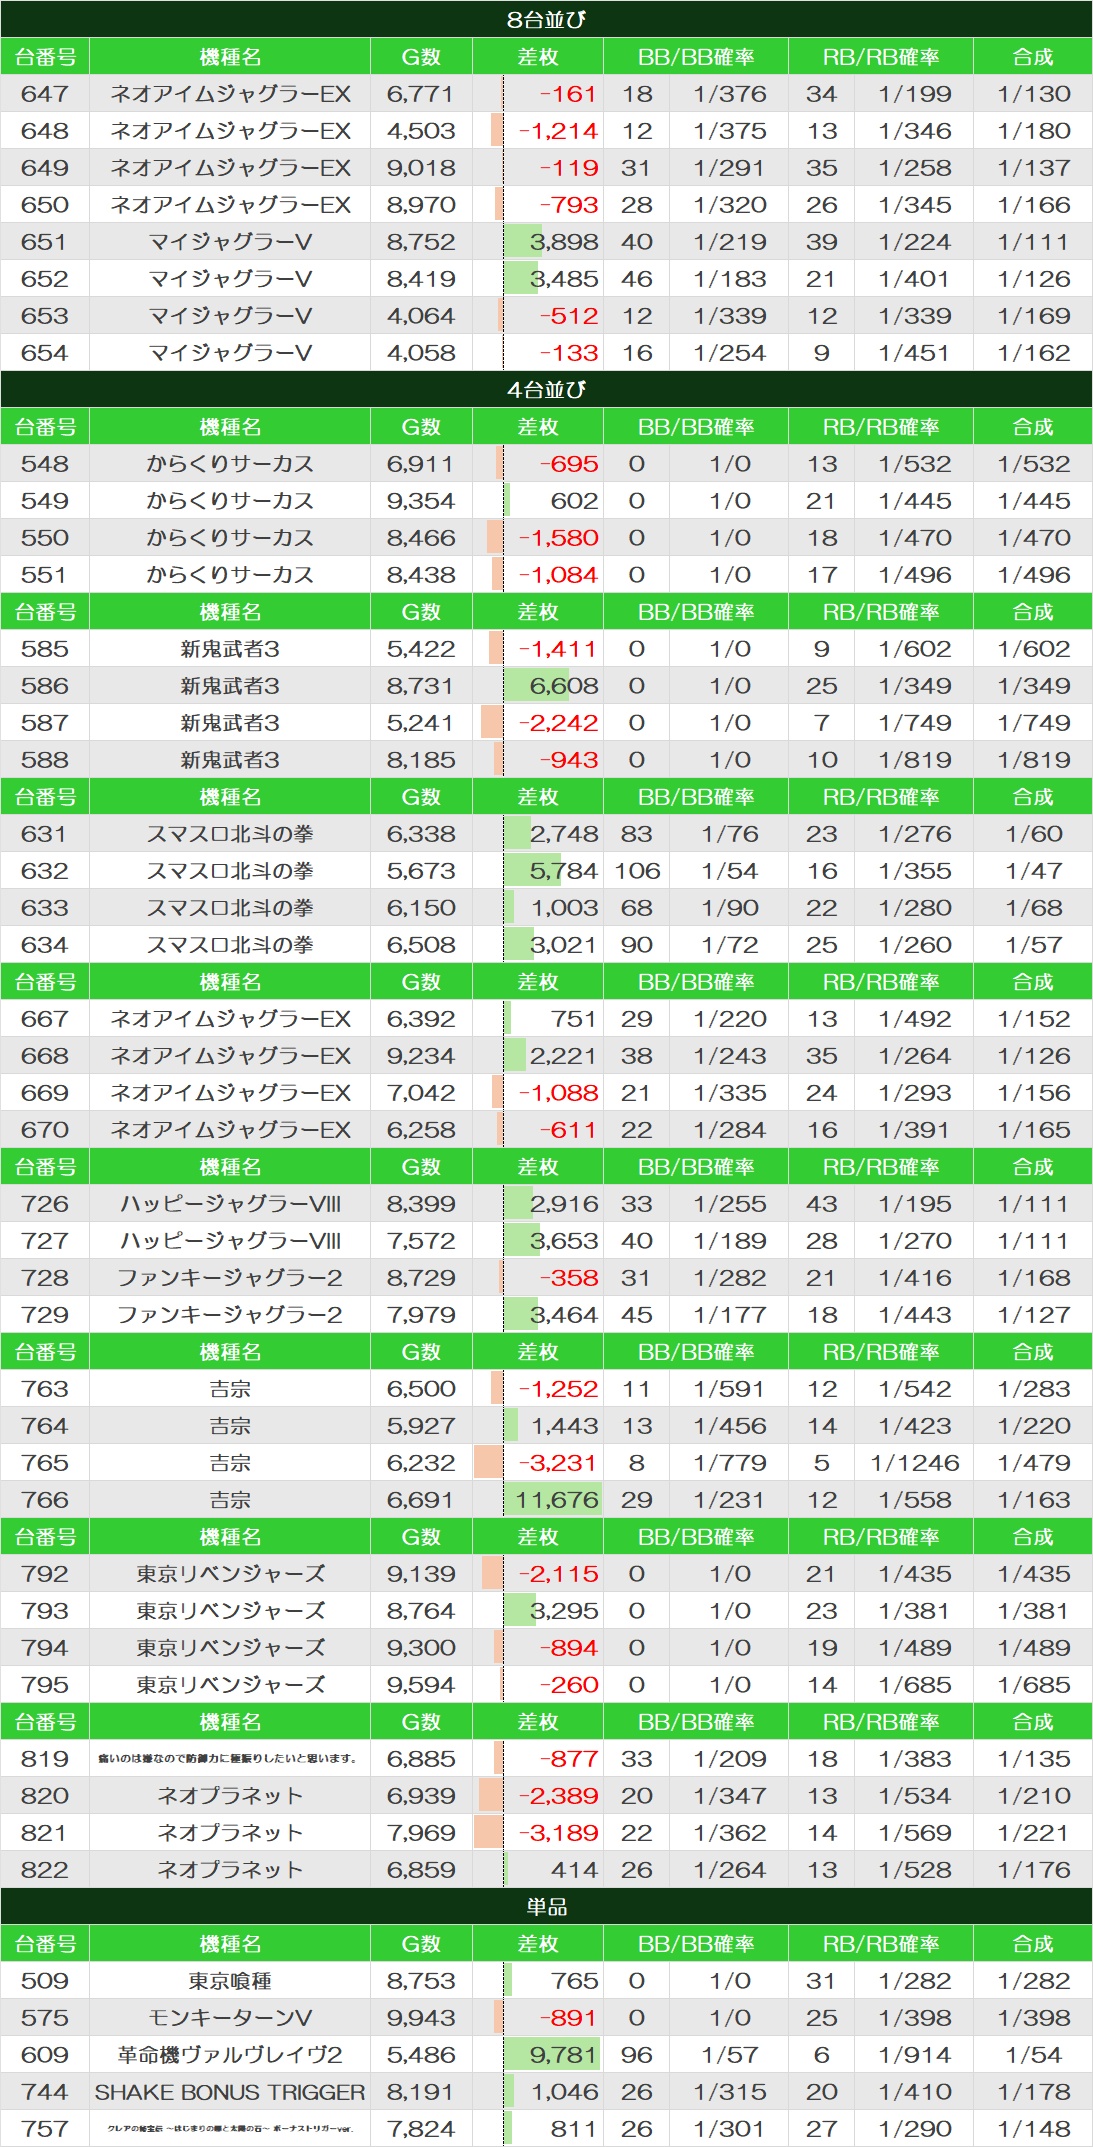The height and width of the screenshot is (2147, 1093).
Task: Select machine number 551 cell
Action: pos(45,575)
